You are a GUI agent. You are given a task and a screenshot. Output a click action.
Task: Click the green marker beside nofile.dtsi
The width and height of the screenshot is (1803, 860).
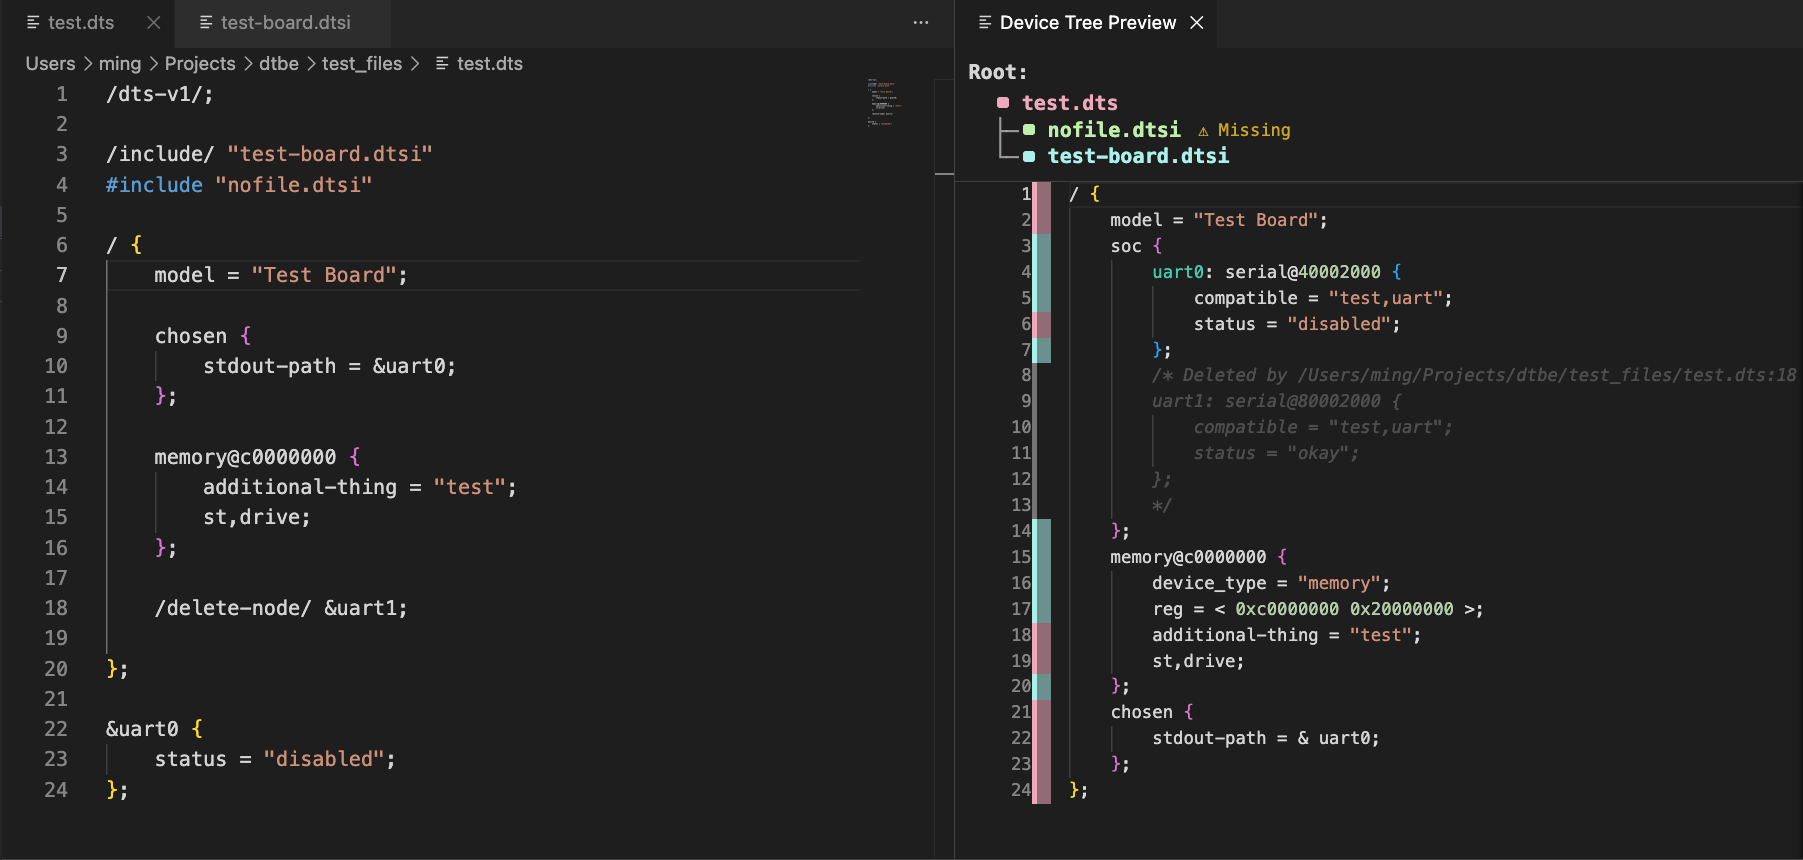point(1029,130)
